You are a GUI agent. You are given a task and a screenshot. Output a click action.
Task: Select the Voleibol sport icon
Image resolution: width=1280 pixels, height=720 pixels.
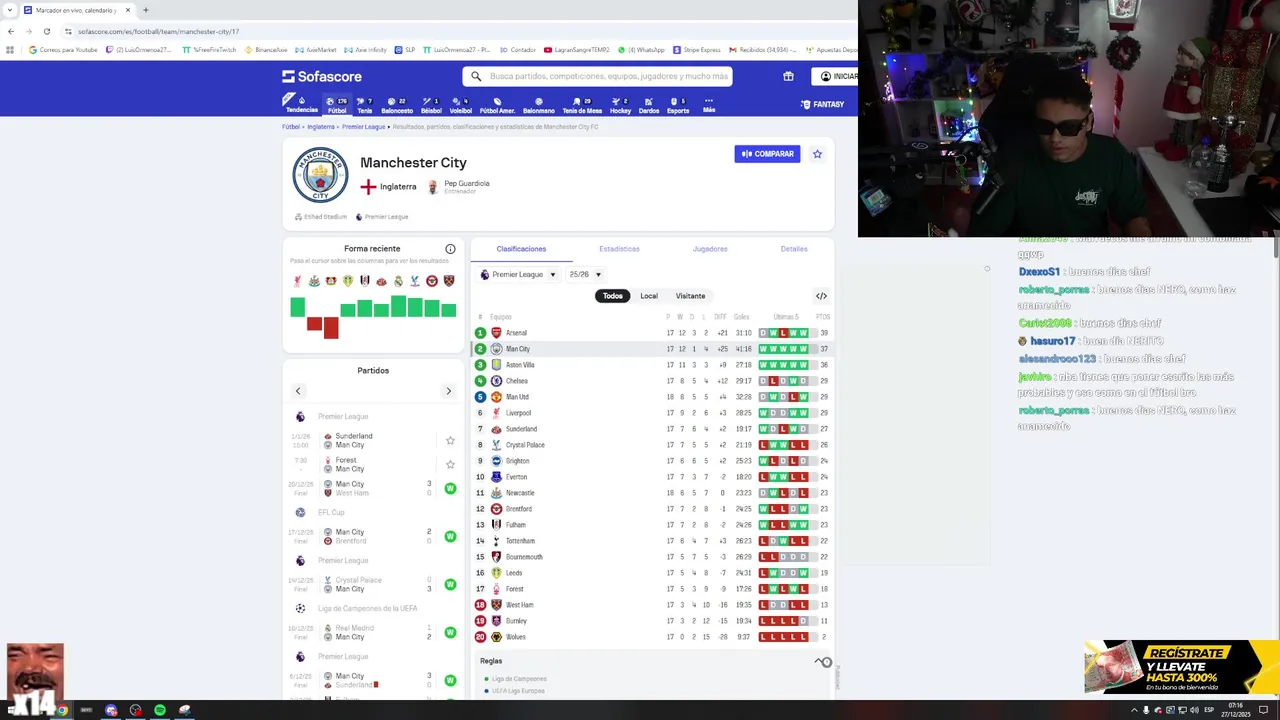pyautogui.click(x=461, y=105)
